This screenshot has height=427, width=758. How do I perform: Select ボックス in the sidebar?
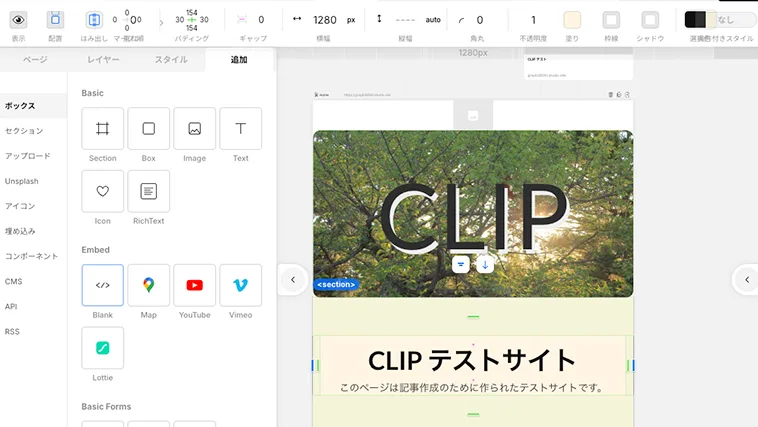coord(33,105)
